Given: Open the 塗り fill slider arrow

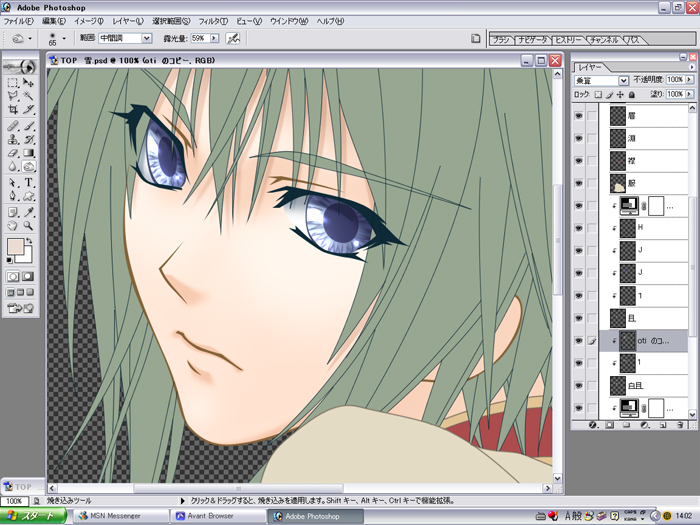Looking at the screenshot, I should point(689,94).
